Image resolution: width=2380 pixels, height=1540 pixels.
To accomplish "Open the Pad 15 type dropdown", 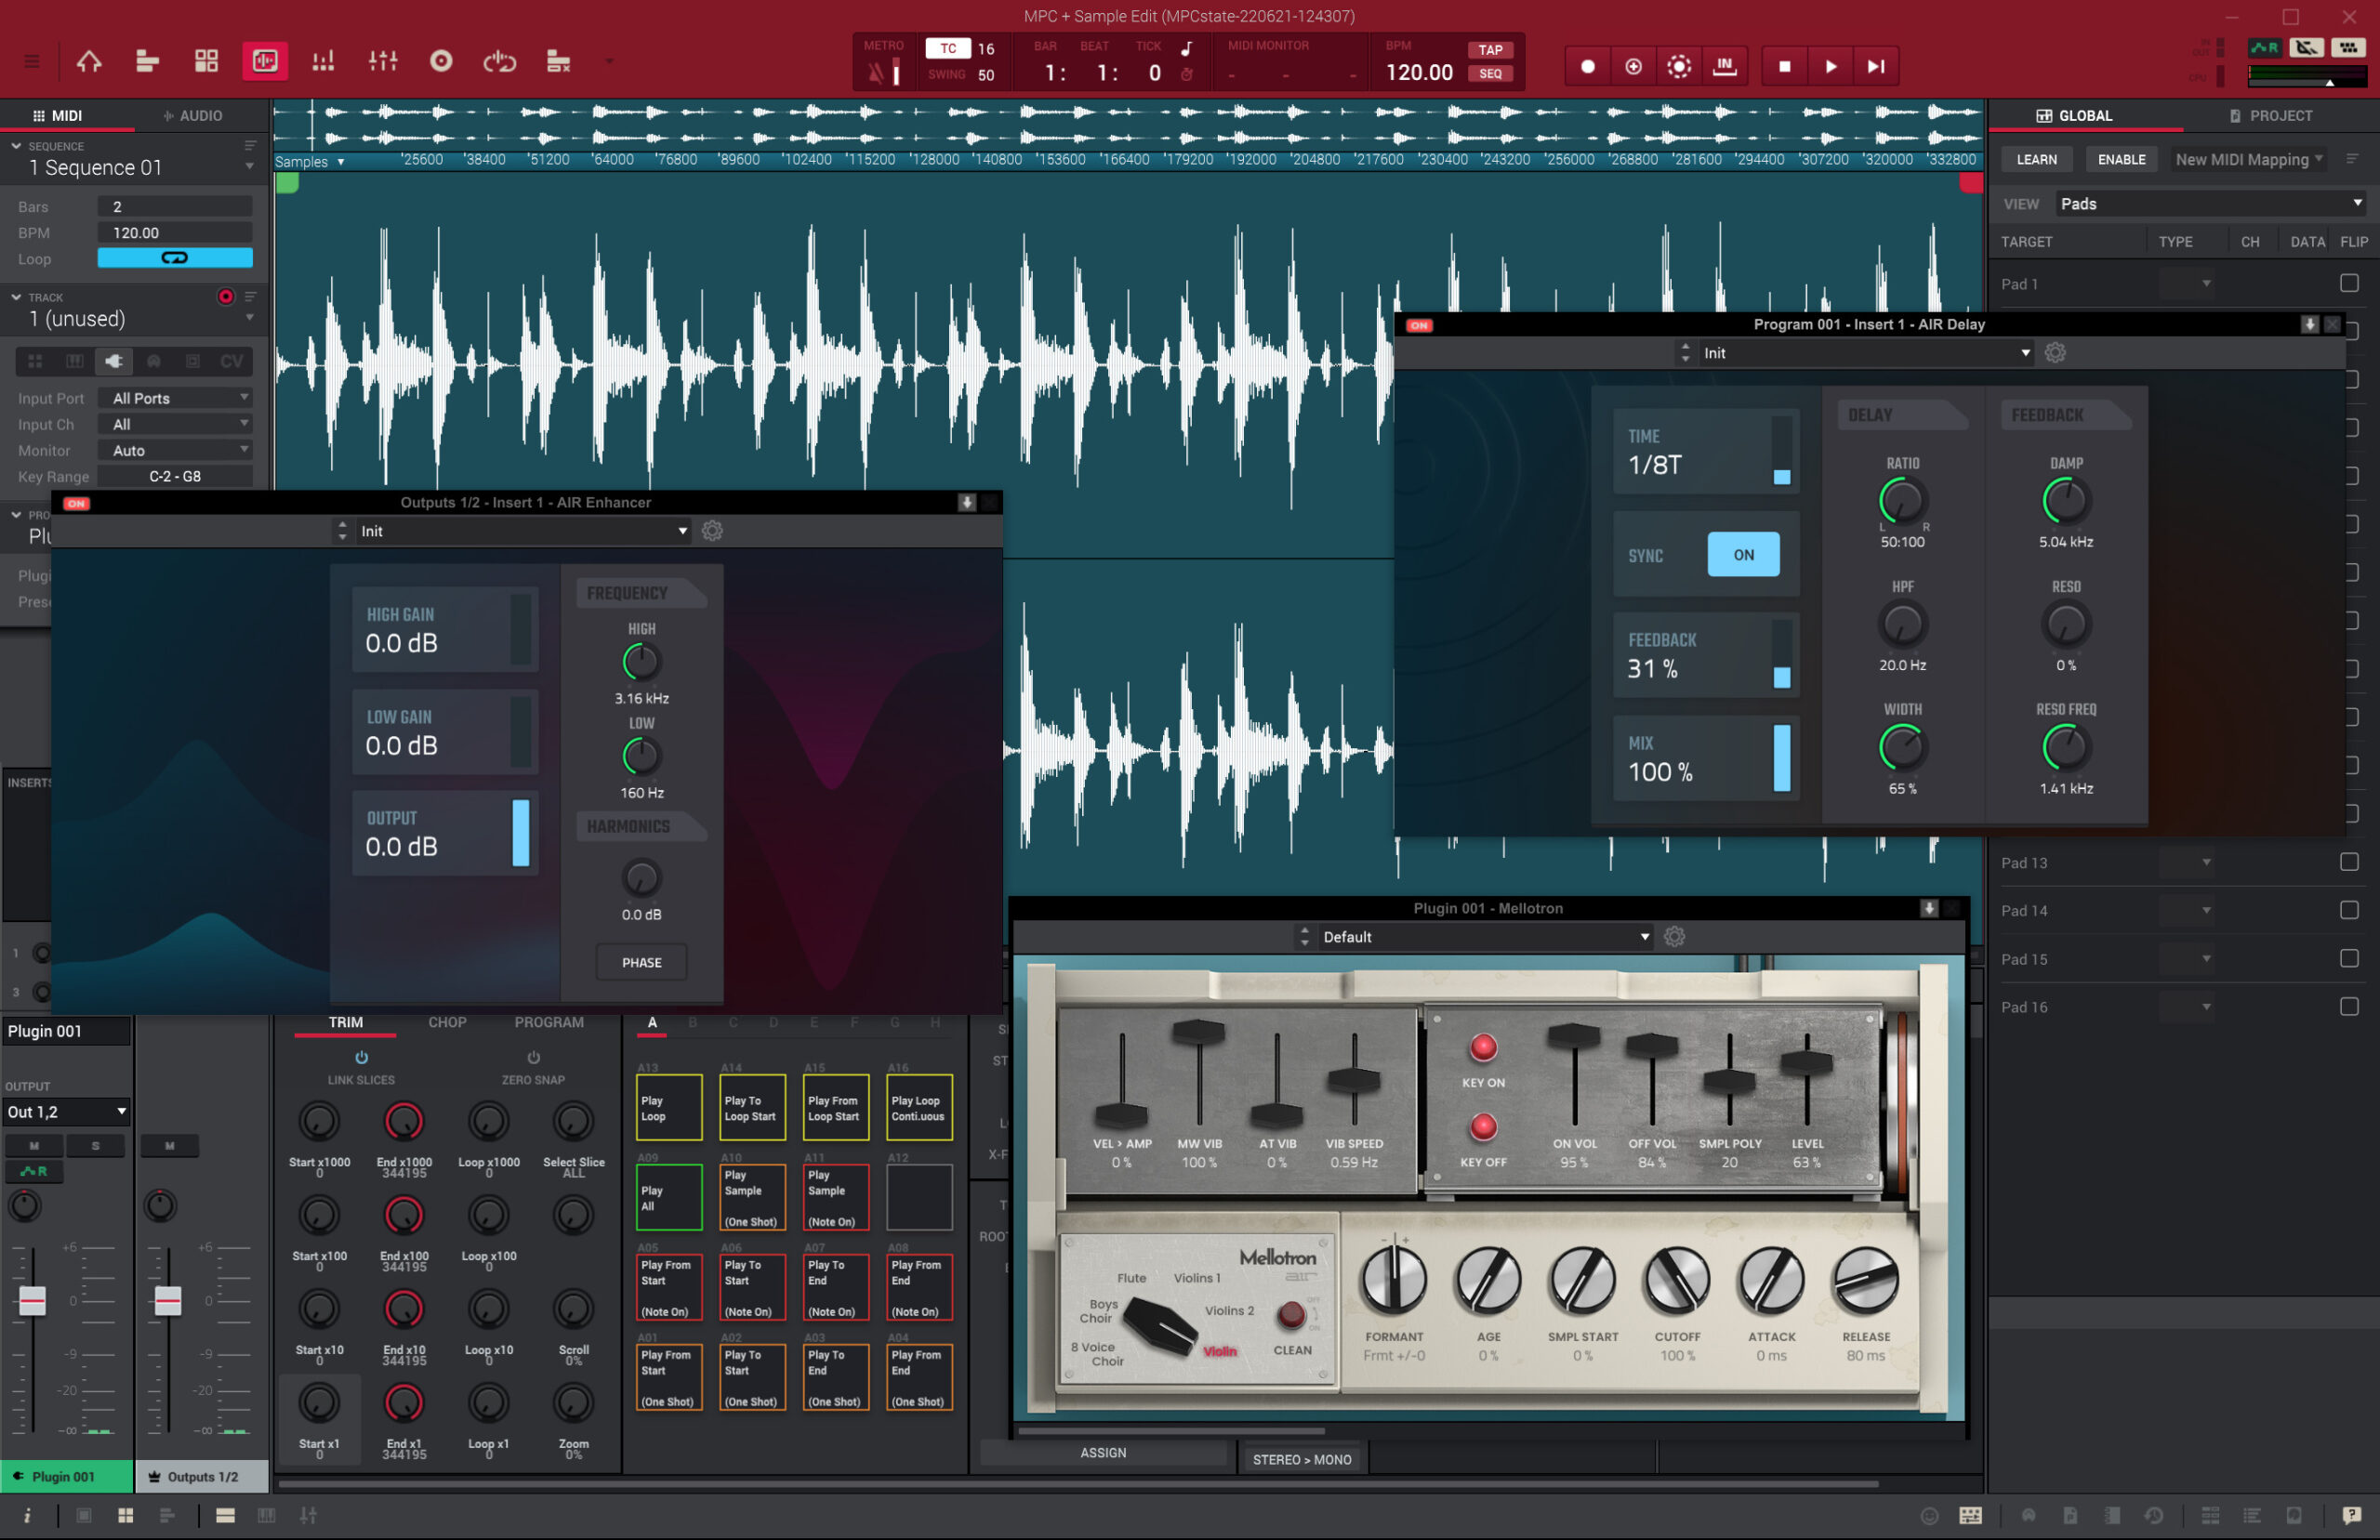I will pos(2185,959).
